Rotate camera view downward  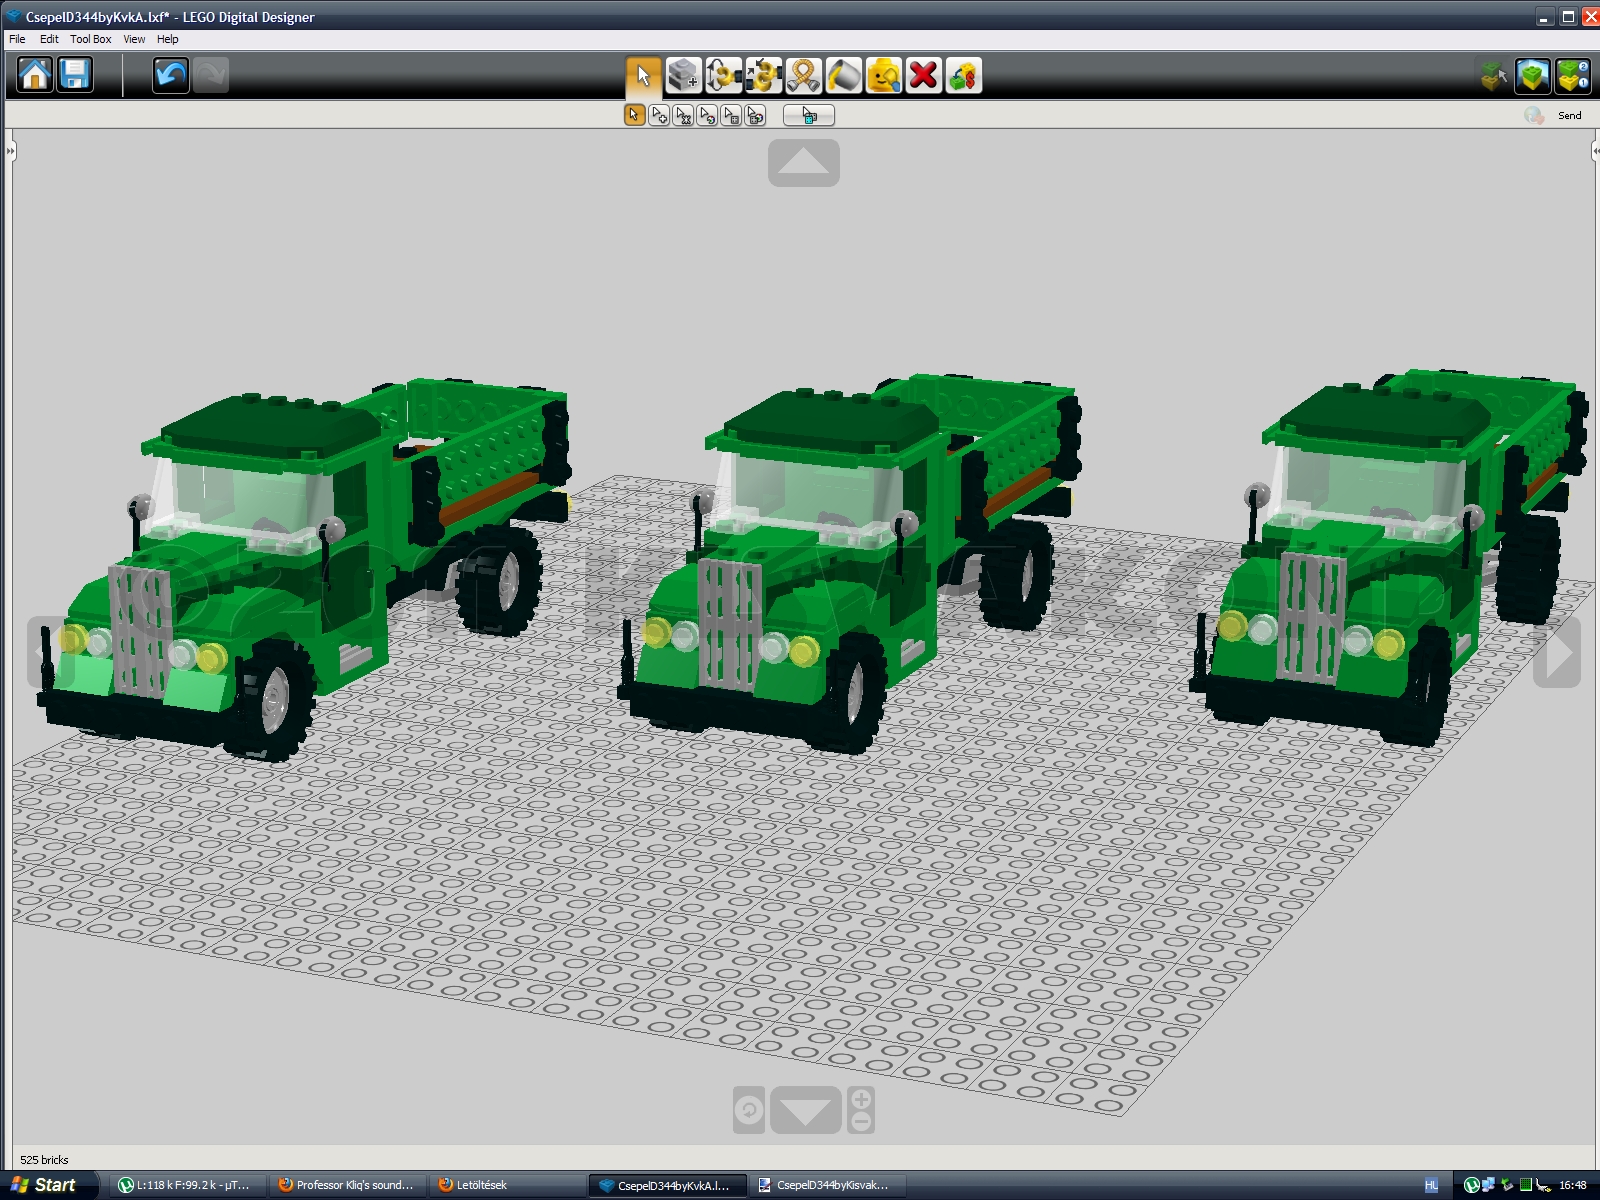pyautogui.click(x=805, y=1110)
